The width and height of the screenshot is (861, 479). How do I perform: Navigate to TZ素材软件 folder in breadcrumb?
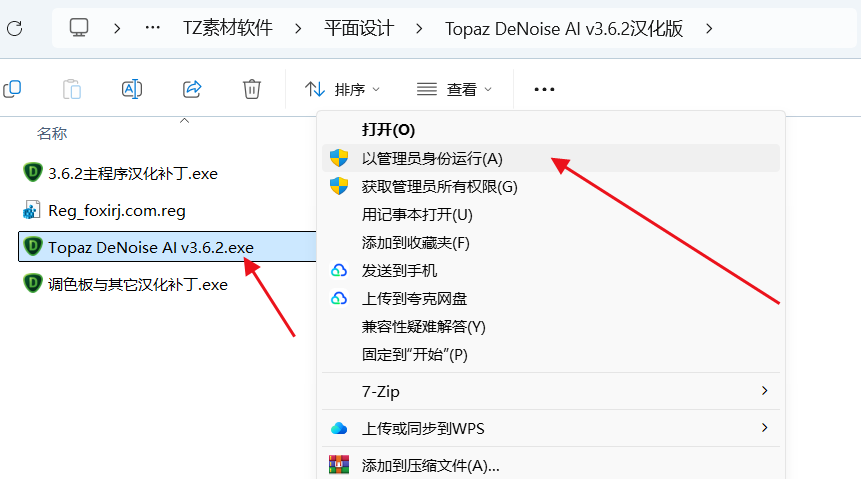228,27
